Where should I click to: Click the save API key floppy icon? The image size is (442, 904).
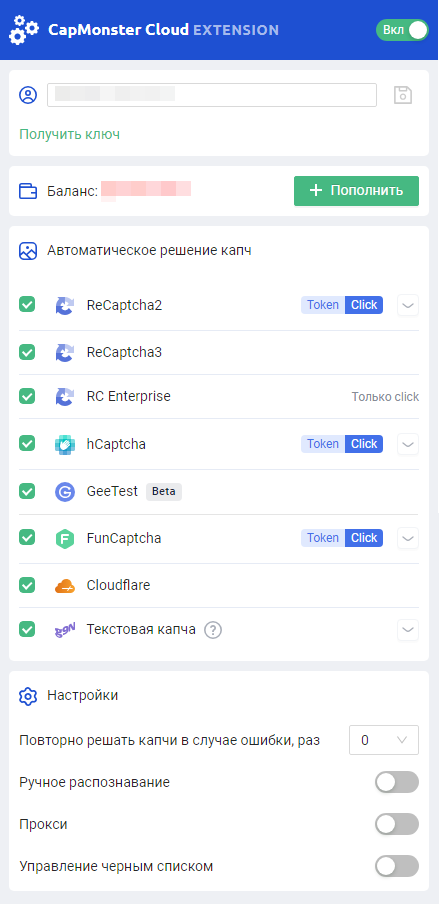[x=403, y=95]
